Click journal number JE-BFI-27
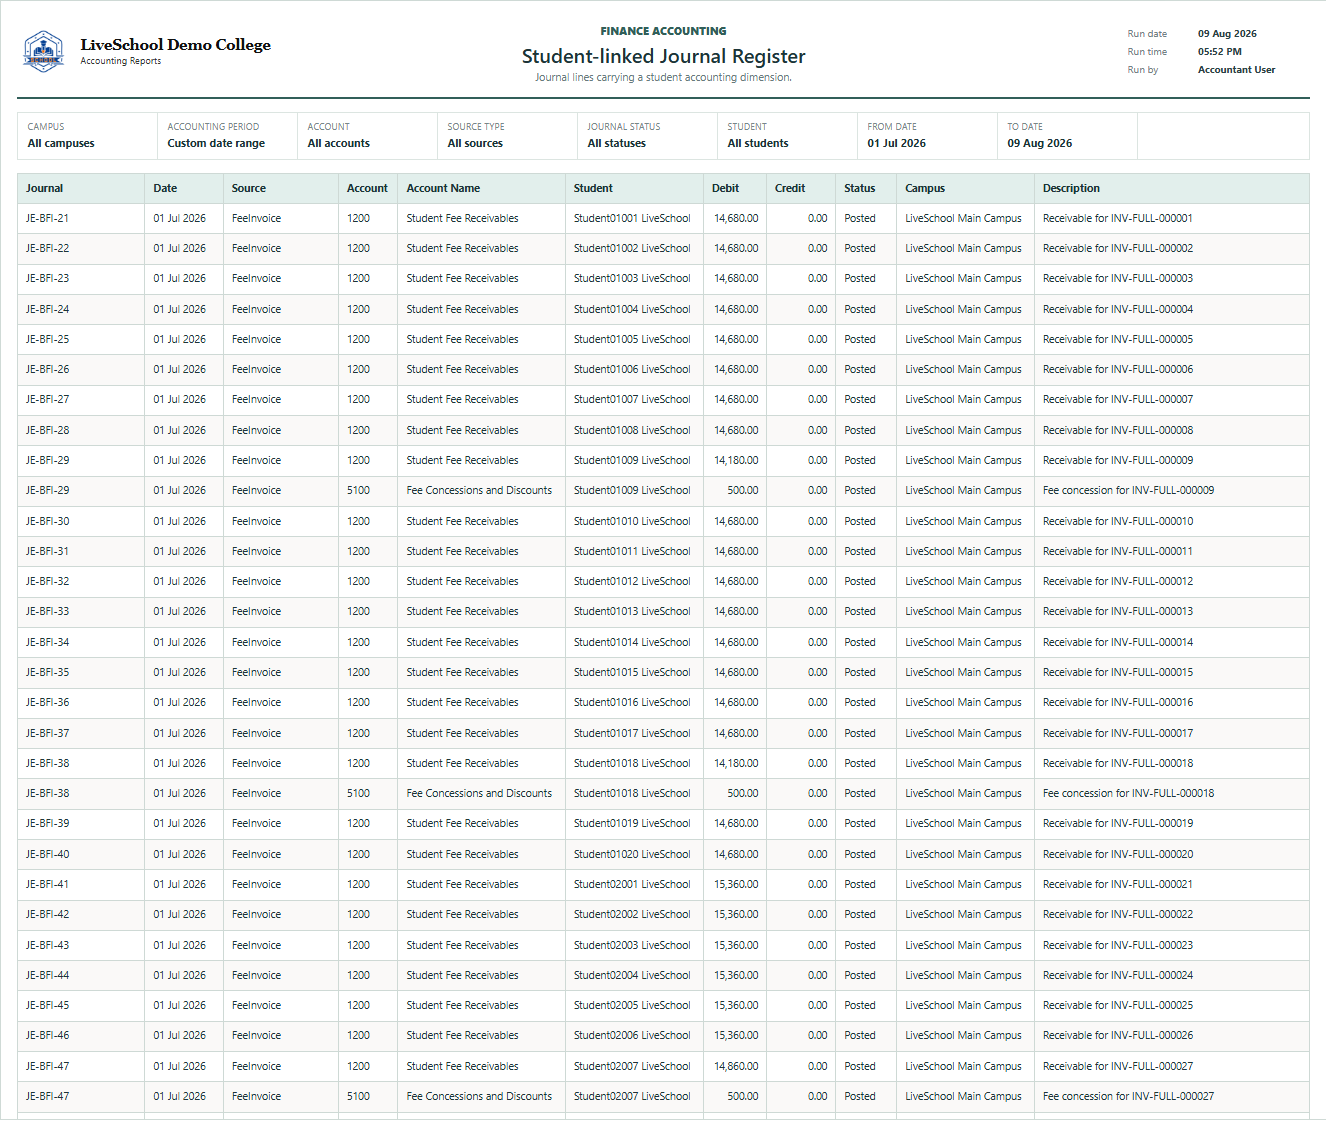Viewport: 1327px width, 1121px height. [x=48, y=399]
